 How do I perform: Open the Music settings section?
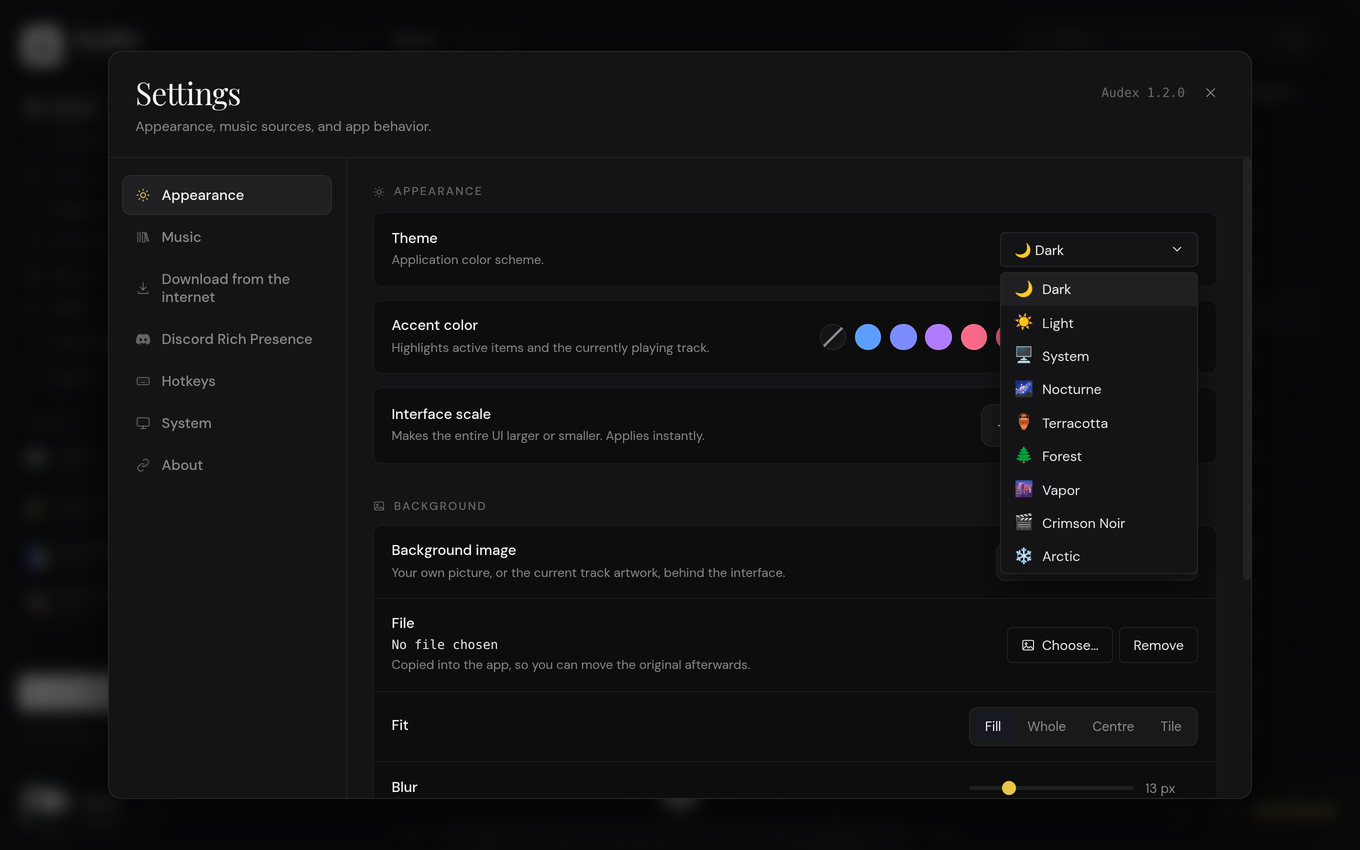tap(227, 237)
